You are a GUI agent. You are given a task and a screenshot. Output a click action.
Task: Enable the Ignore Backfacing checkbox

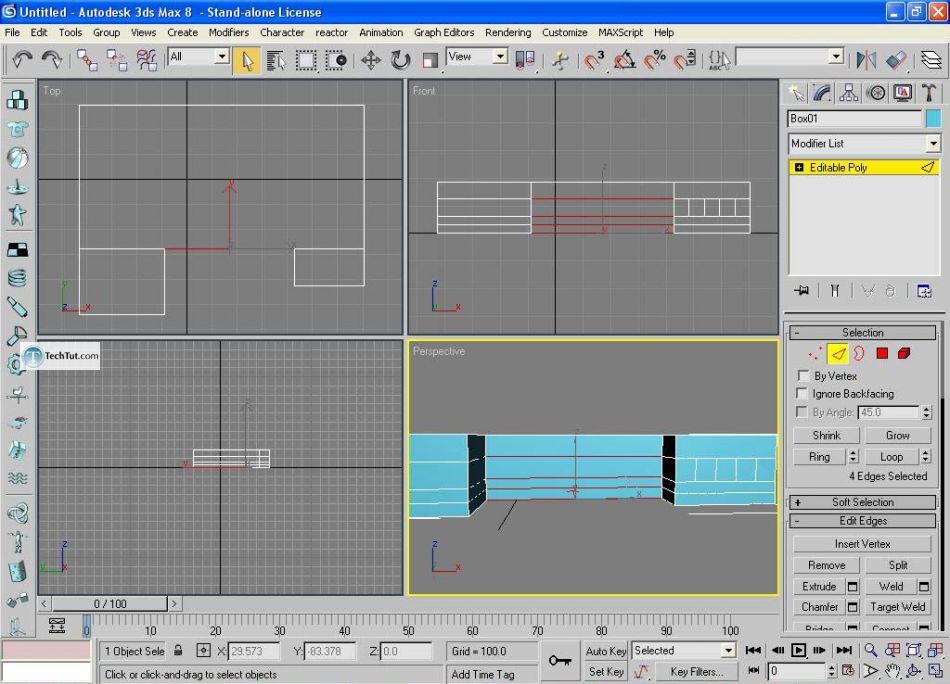coord(802,394)
